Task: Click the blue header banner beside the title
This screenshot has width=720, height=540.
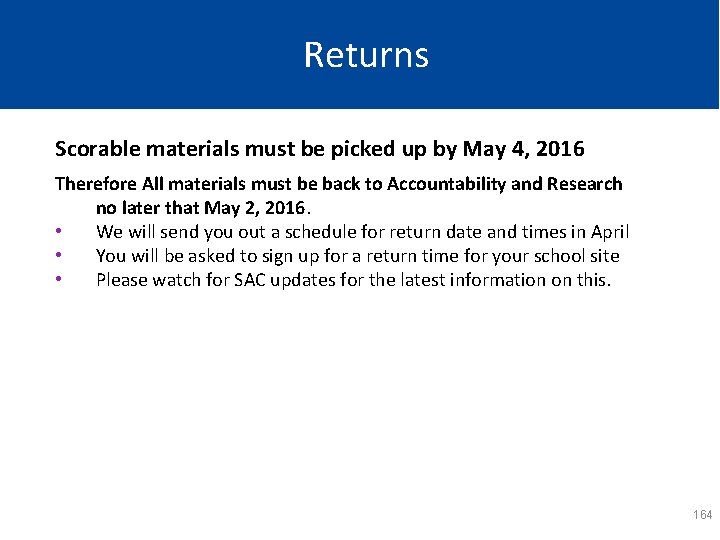Action: (580, 55)
